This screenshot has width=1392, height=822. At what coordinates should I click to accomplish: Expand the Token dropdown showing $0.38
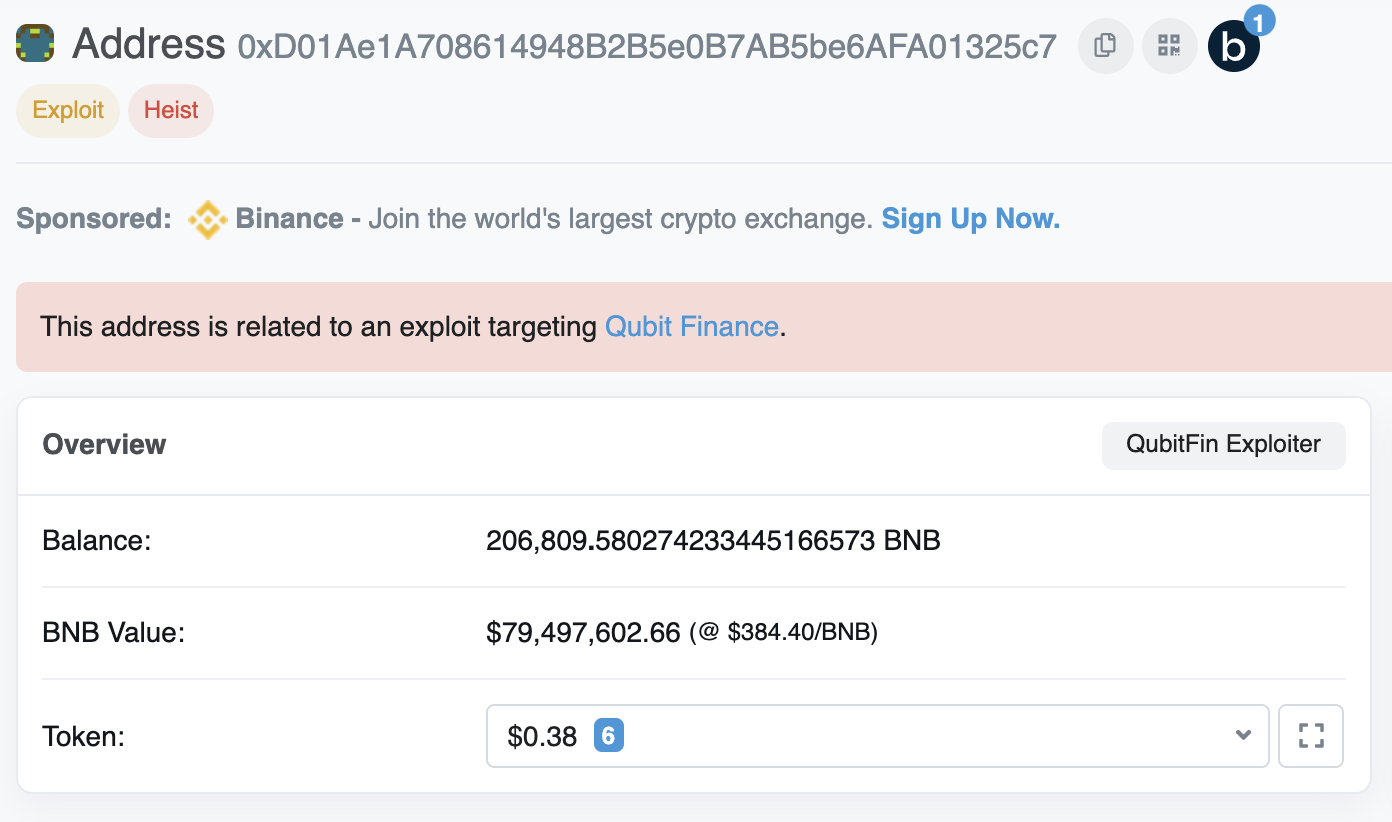(877, 736)
